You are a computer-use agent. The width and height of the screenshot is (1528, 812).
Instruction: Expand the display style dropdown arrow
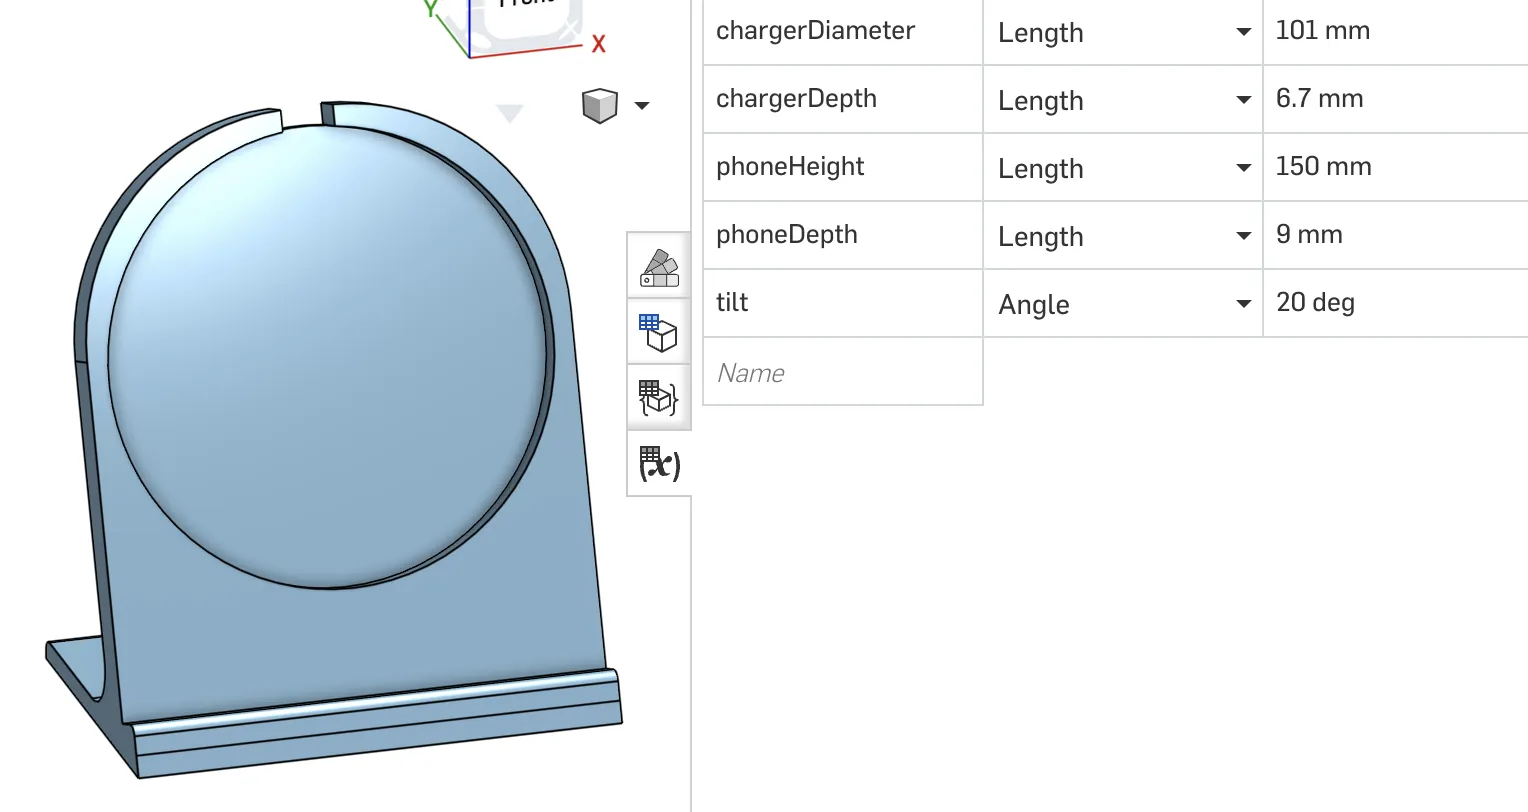coord(642,105)
